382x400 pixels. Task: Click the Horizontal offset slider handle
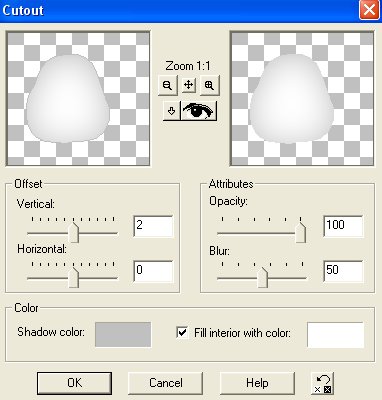coord(73,278)
